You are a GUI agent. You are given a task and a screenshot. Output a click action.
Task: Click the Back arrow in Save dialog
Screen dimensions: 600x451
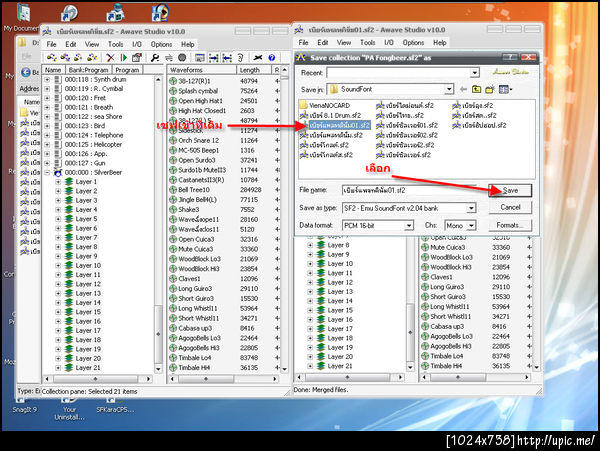pyautogui.click(x=463, y=90)
